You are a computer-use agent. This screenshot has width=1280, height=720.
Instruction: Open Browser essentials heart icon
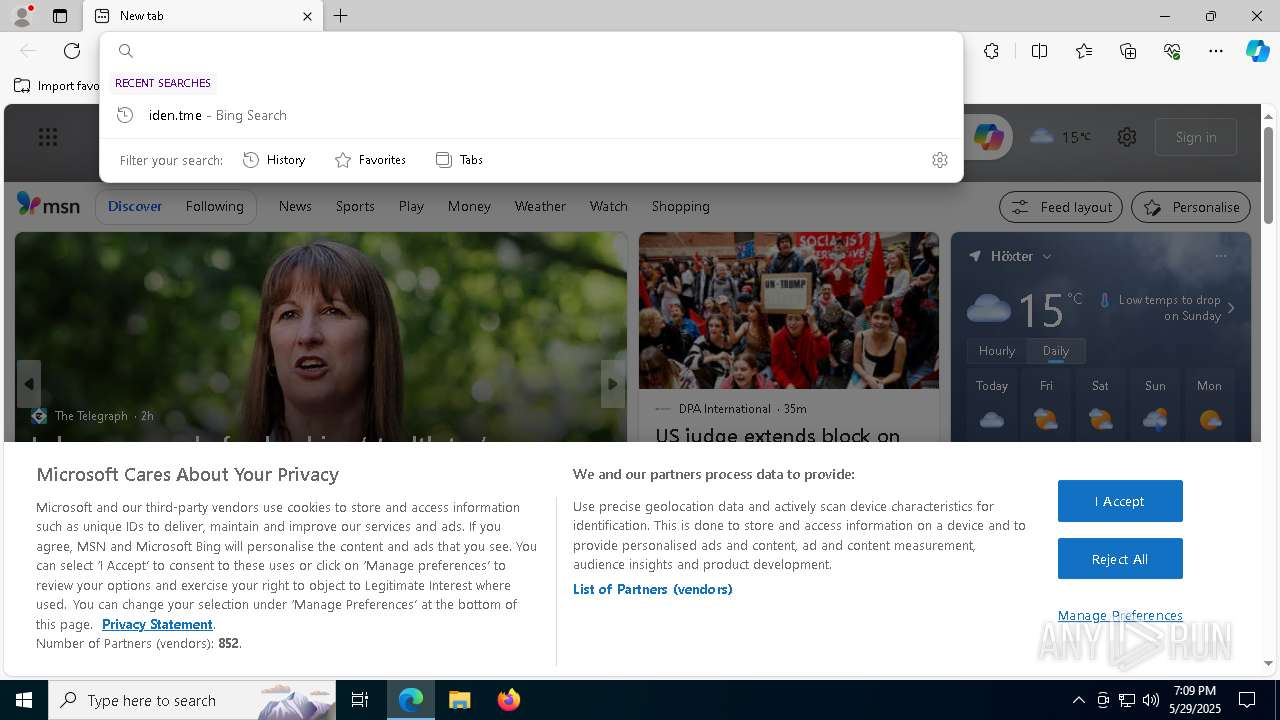[1172, 51]
